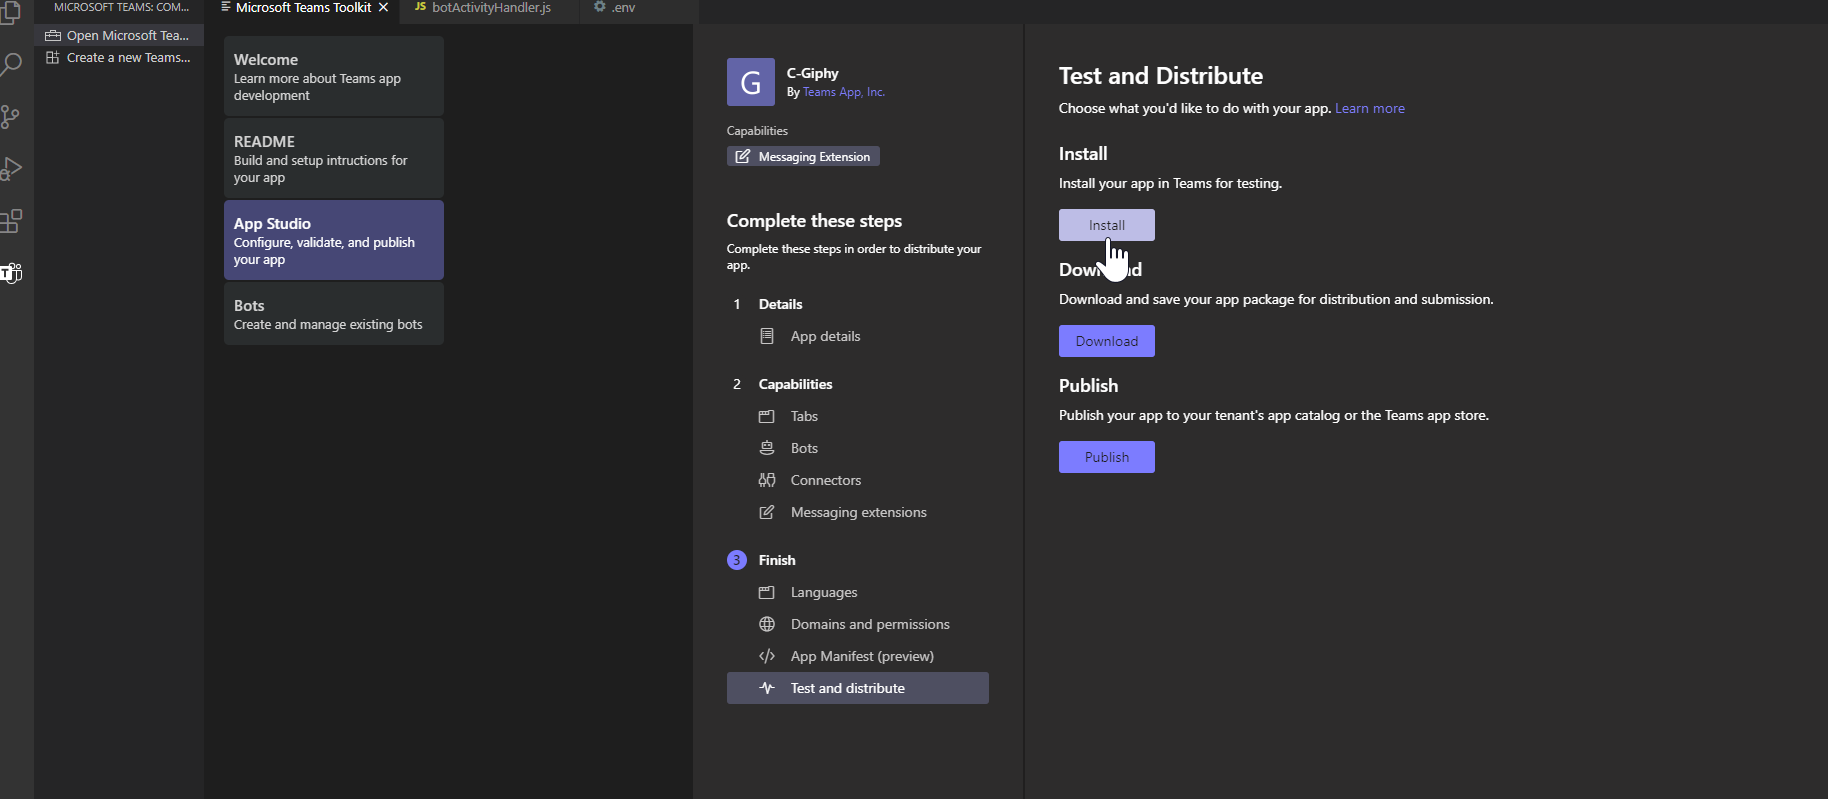Click the App Manifest code icon

pos(767,656)
